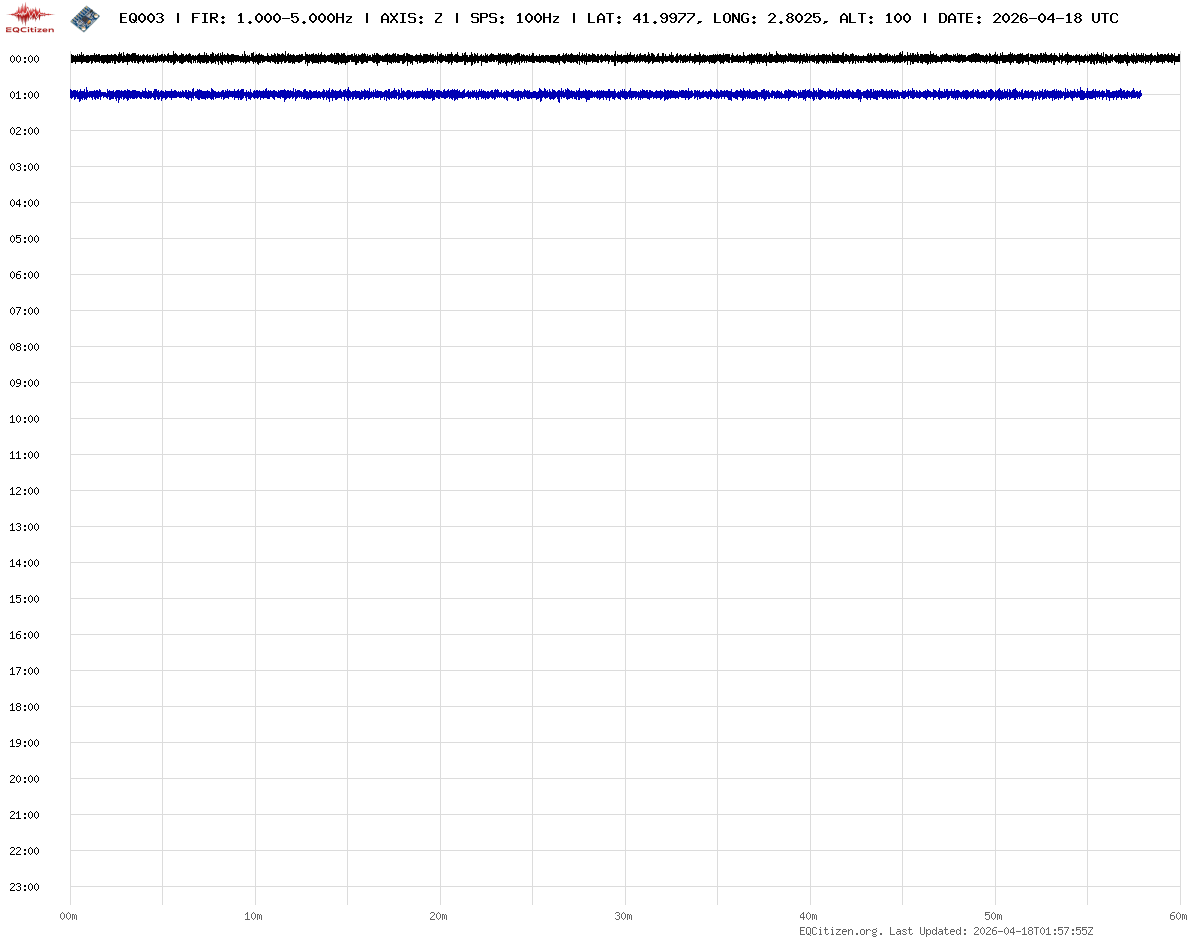Click the 10m label on time axis

click(253, 916)
